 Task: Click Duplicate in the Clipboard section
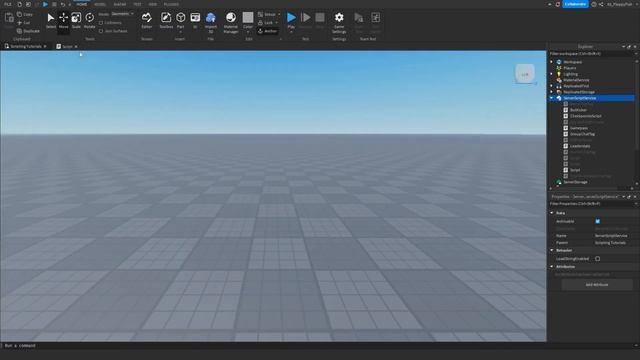point(28,31)
